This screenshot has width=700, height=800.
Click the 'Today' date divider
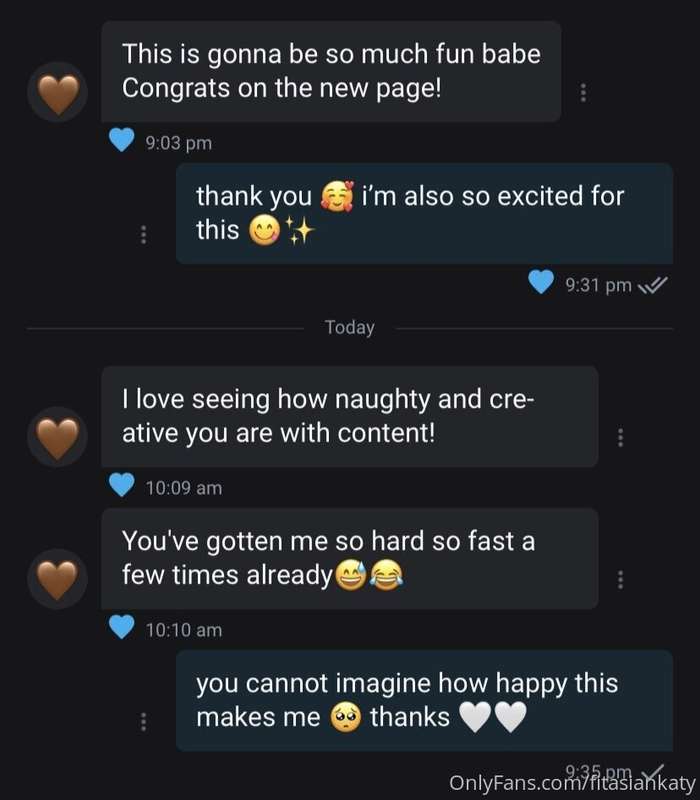tap(350, 328)
